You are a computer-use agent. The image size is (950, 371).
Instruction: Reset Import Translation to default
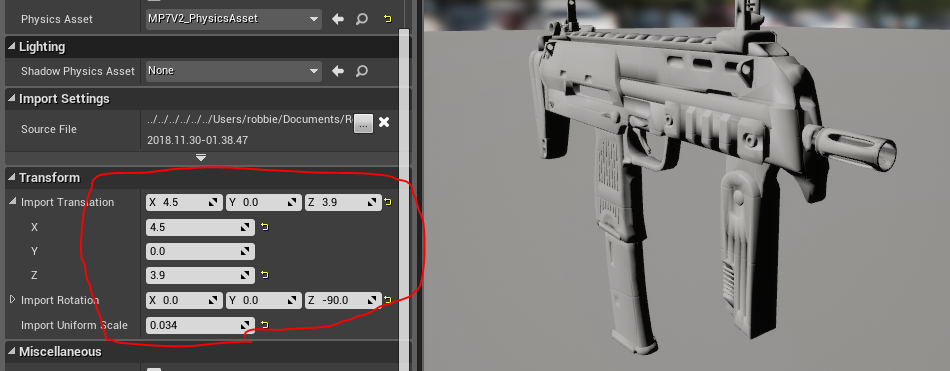(388, 202)
